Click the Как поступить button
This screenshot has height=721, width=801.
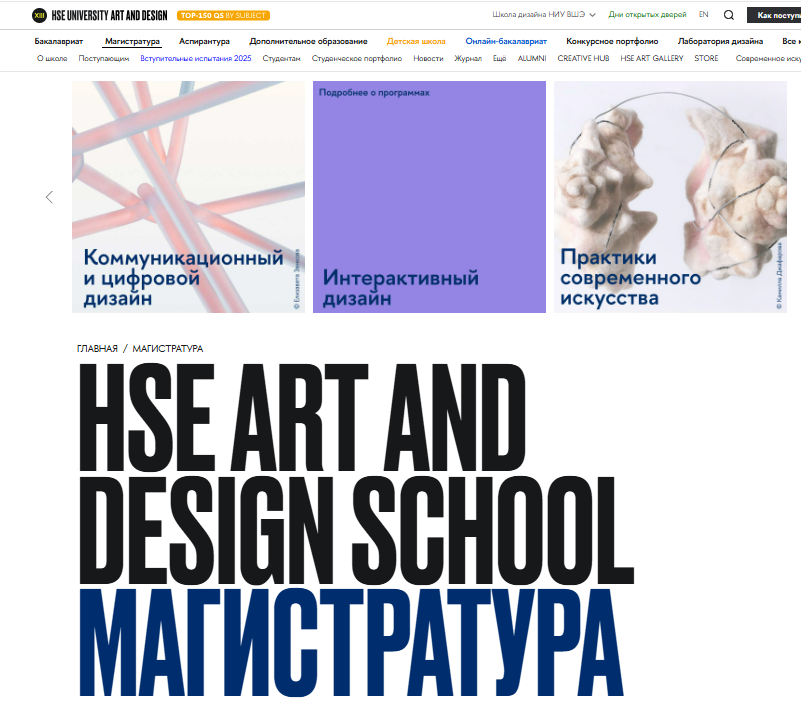click(x=774, y=15)
